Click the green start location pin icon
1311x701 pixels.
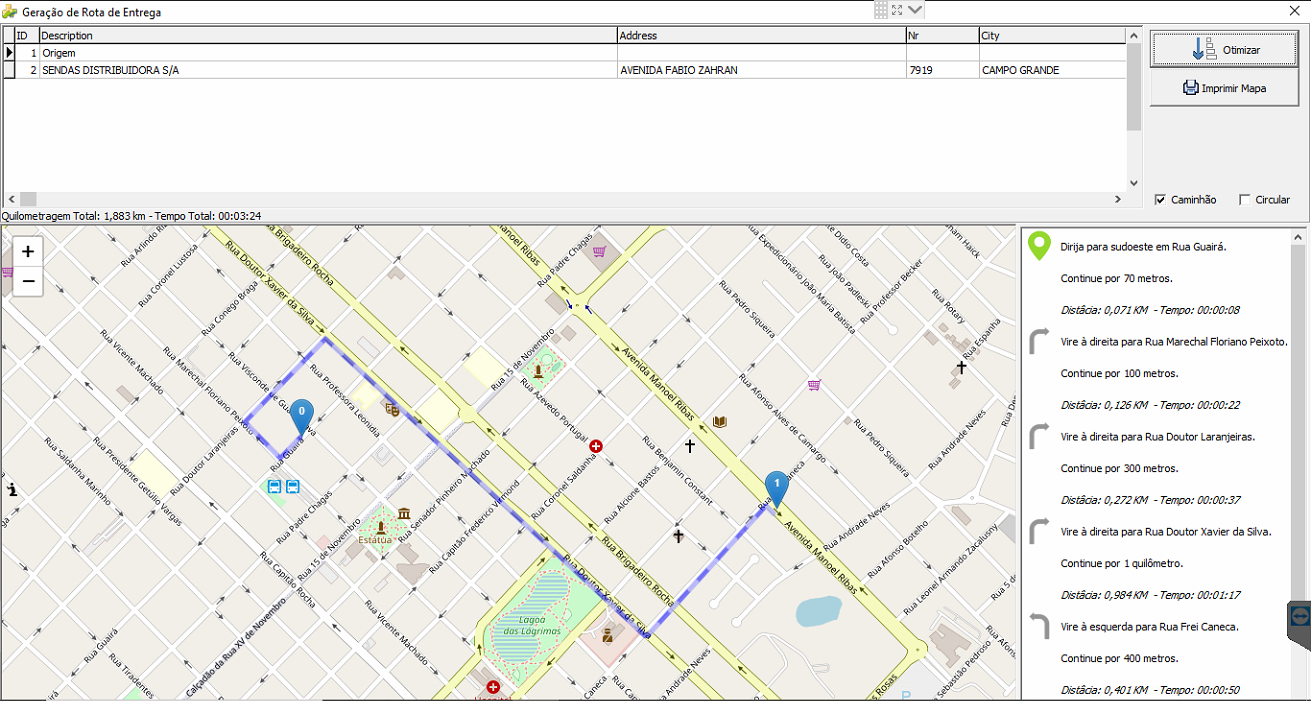point(1040,245)
